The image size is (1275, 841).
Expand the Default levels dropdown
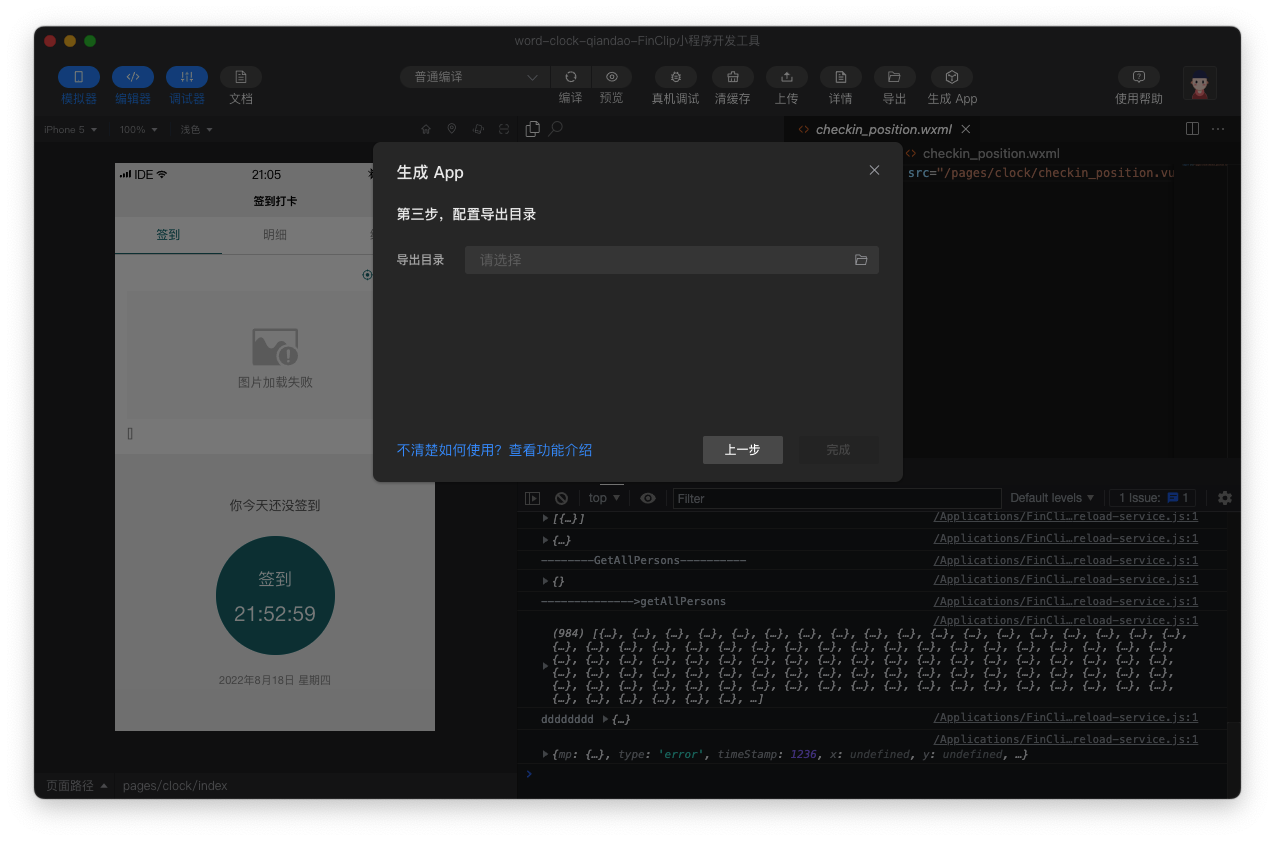[x=1051, y=498]
